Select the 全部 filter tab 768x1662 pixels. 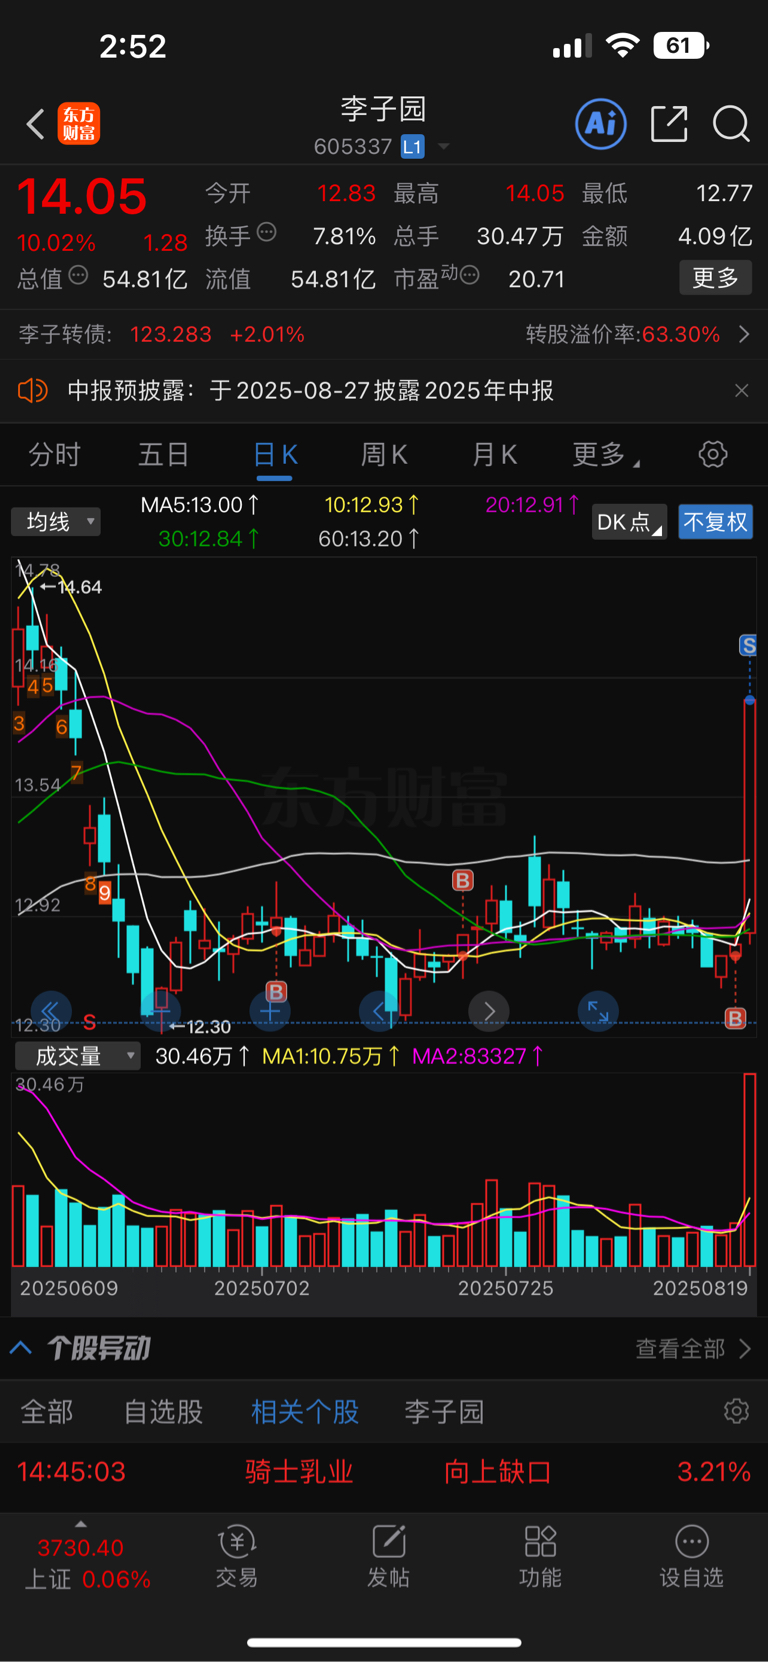(x=47, y=1412)
